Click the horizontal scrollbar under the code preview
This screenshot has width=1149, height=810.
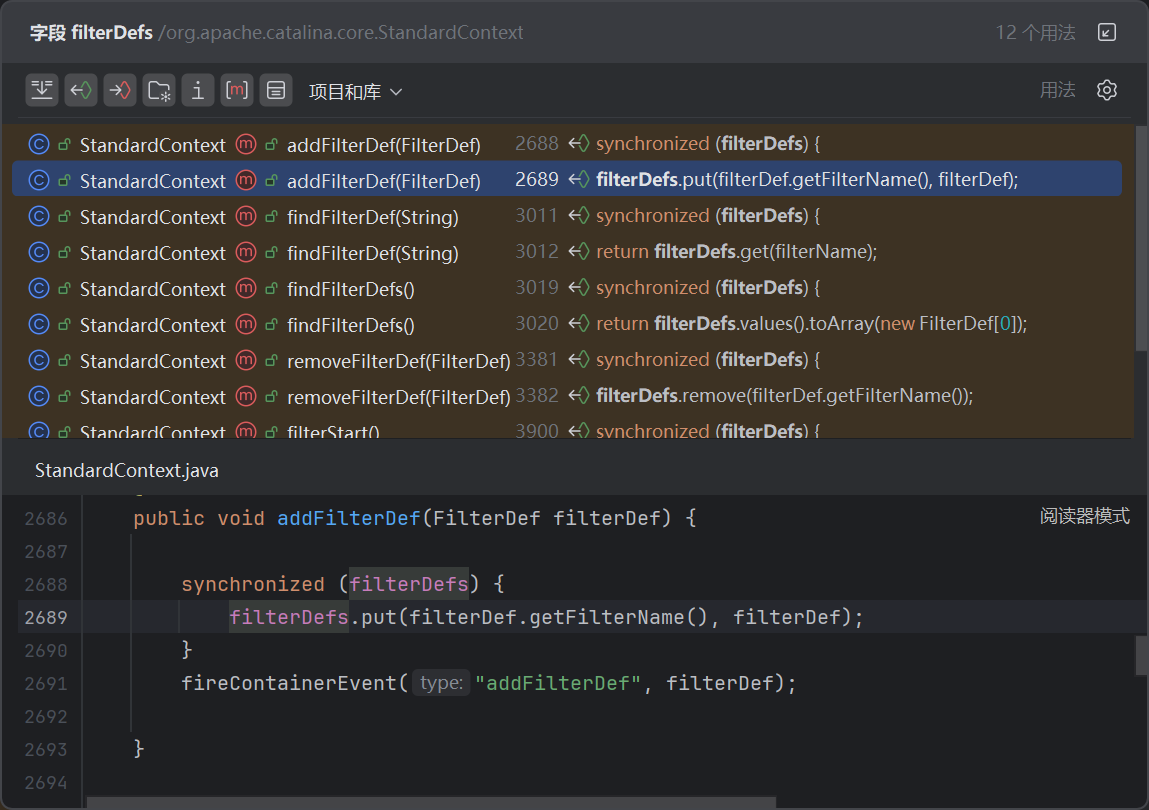pos(430,802)
